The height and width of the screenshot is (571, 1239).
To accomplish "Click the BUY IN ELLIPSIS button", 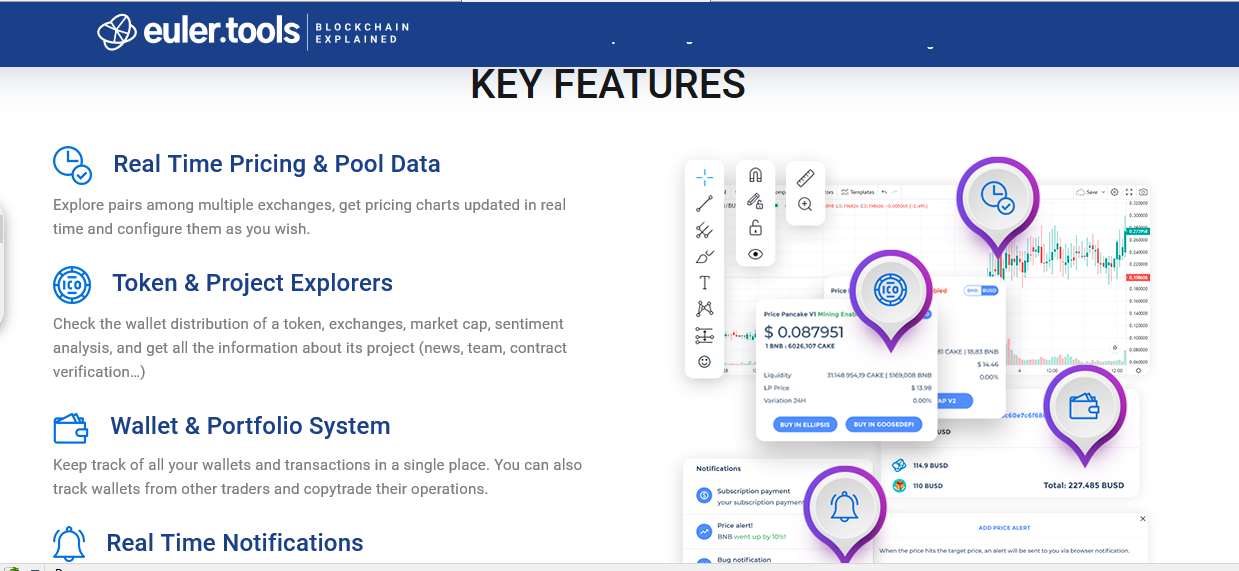I will [806, 425].
